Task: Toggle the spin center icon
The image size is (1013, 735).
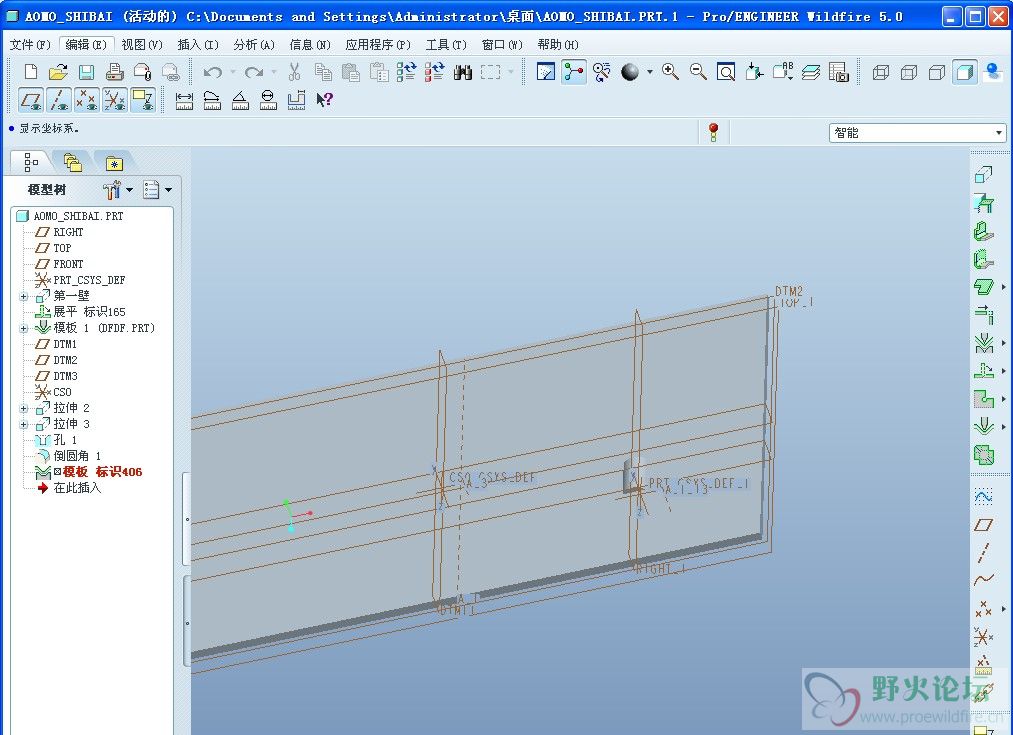Action: pyautogui.click(x=574, y=72)
